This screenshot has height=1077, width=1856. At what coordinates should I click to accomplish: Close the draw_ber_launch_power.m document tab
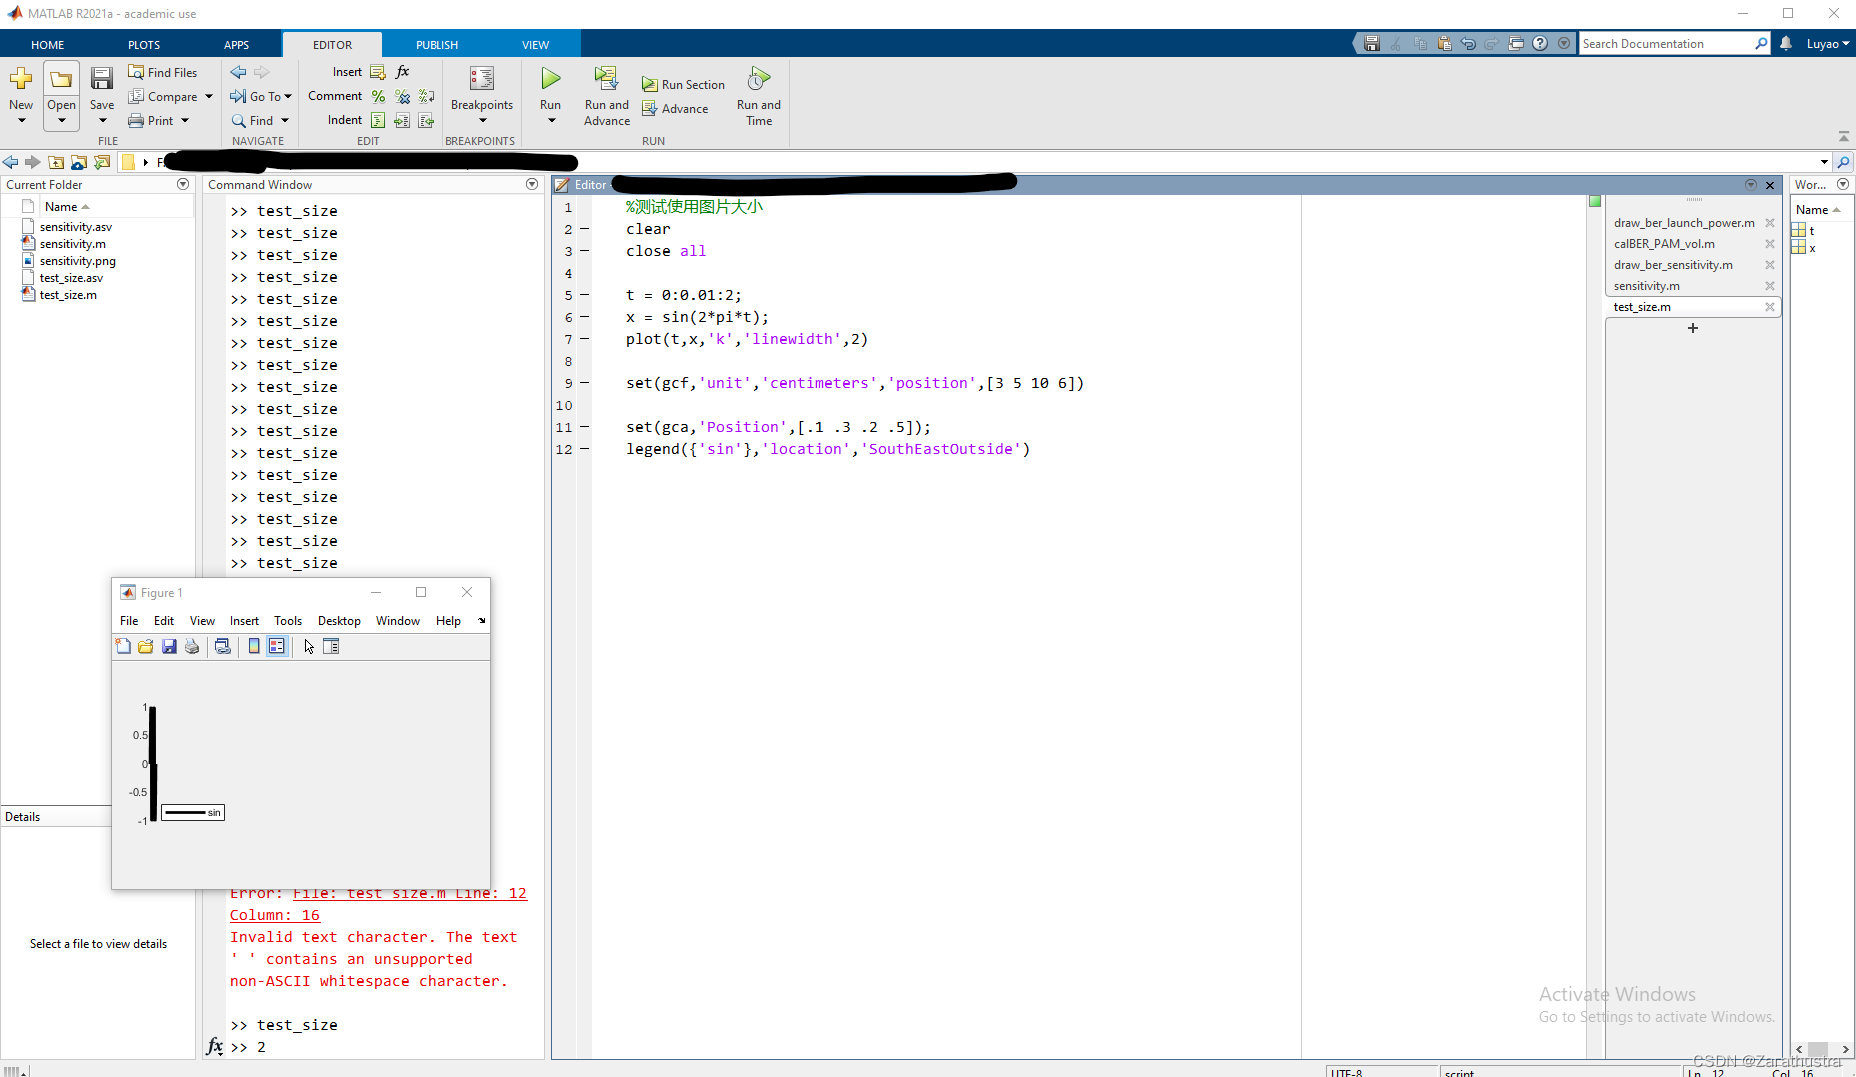pyautogui.click(x=1770, y=223)
